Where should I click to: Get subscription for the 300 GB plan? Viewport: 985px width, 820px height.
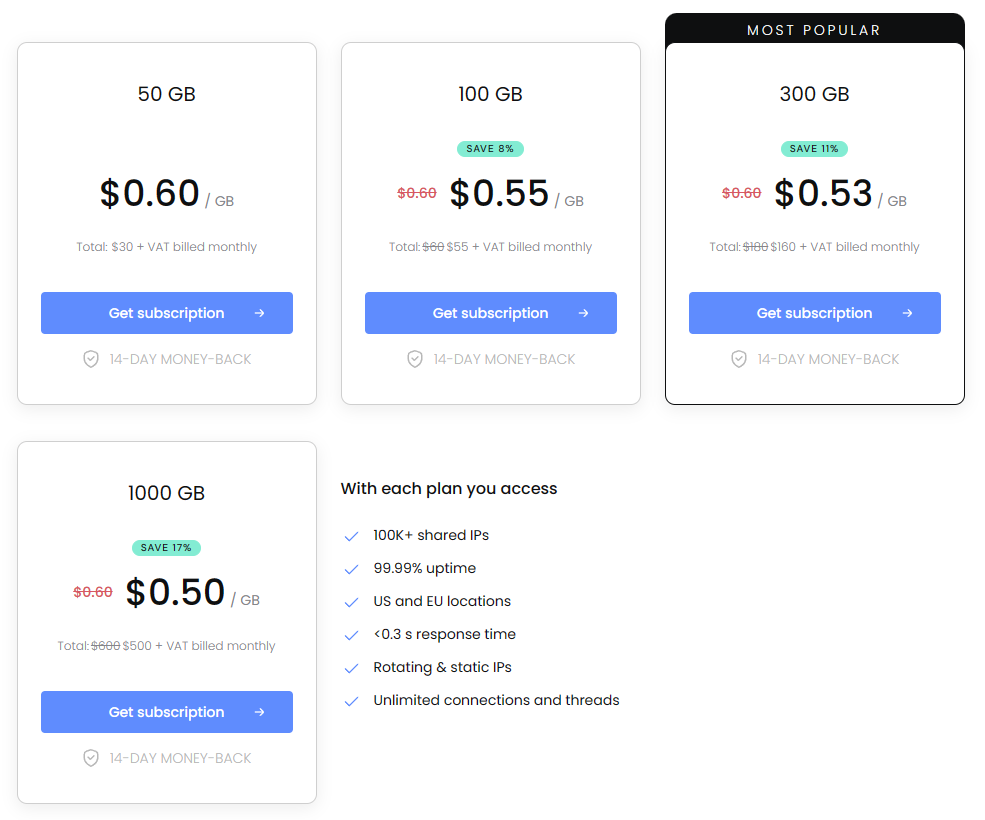[x=814, y=313]
